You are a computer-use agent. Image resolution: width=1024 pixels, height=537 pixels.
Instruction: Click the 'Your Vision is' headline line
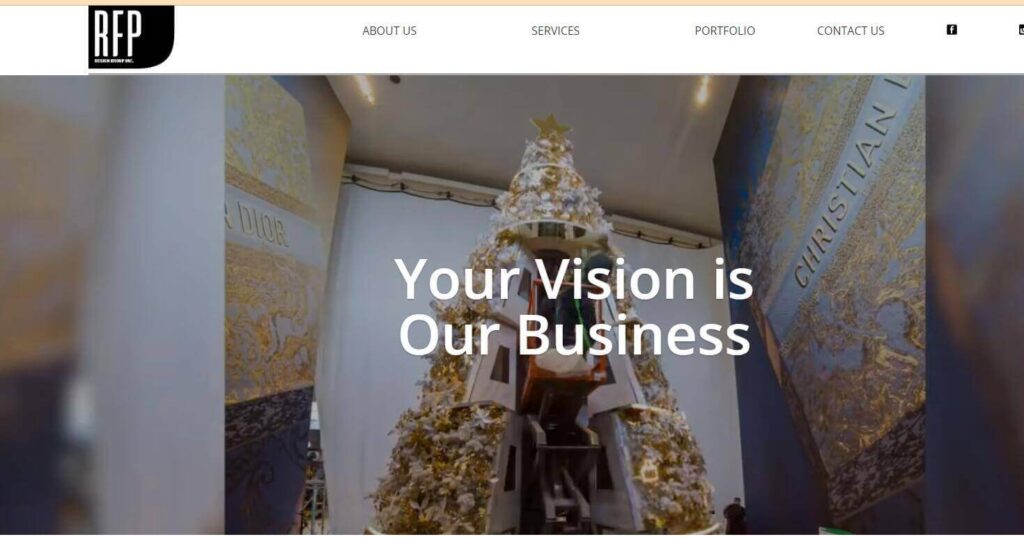click(x=574, y=280)
